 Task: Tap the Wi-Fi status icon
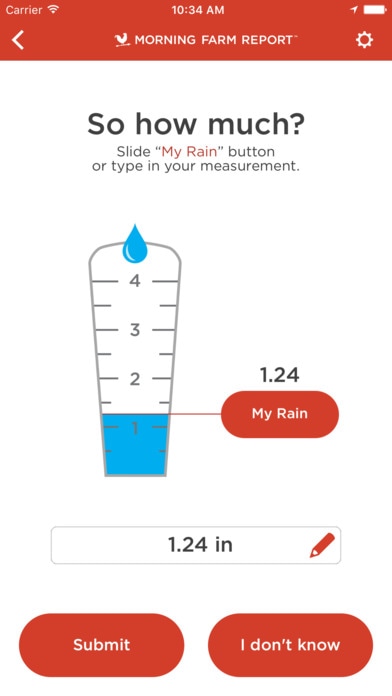pyautogui.click(x=54, y=10)
